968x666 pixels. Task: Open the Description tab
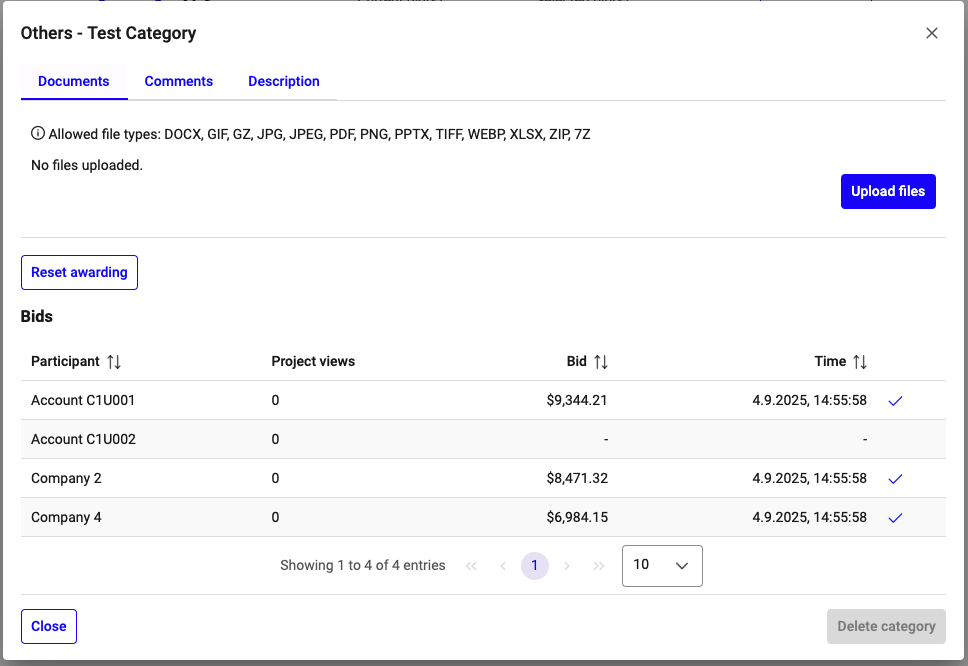point(284,81)
